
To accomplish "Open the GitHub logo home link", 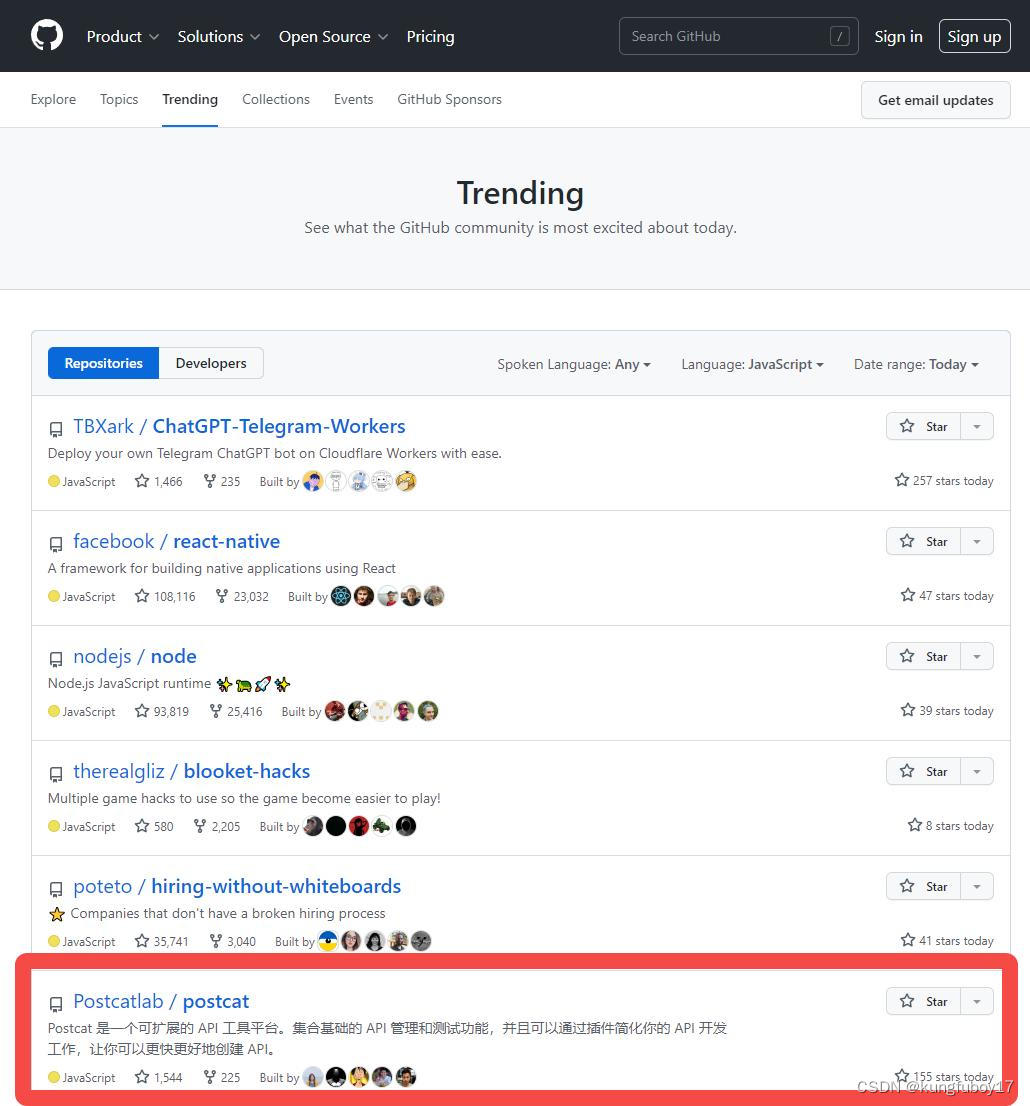I will [47, 35].
